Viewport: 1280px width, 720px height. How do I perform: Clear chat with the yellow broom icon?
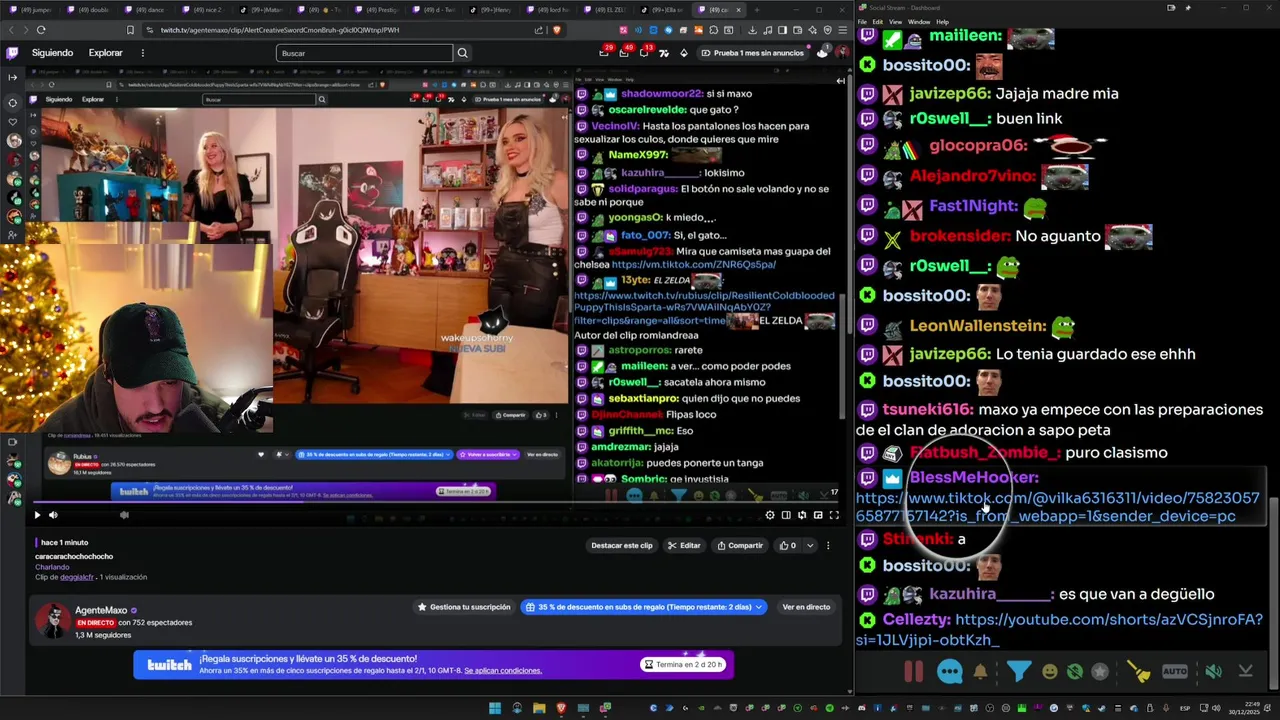[x=1139, y=671]
